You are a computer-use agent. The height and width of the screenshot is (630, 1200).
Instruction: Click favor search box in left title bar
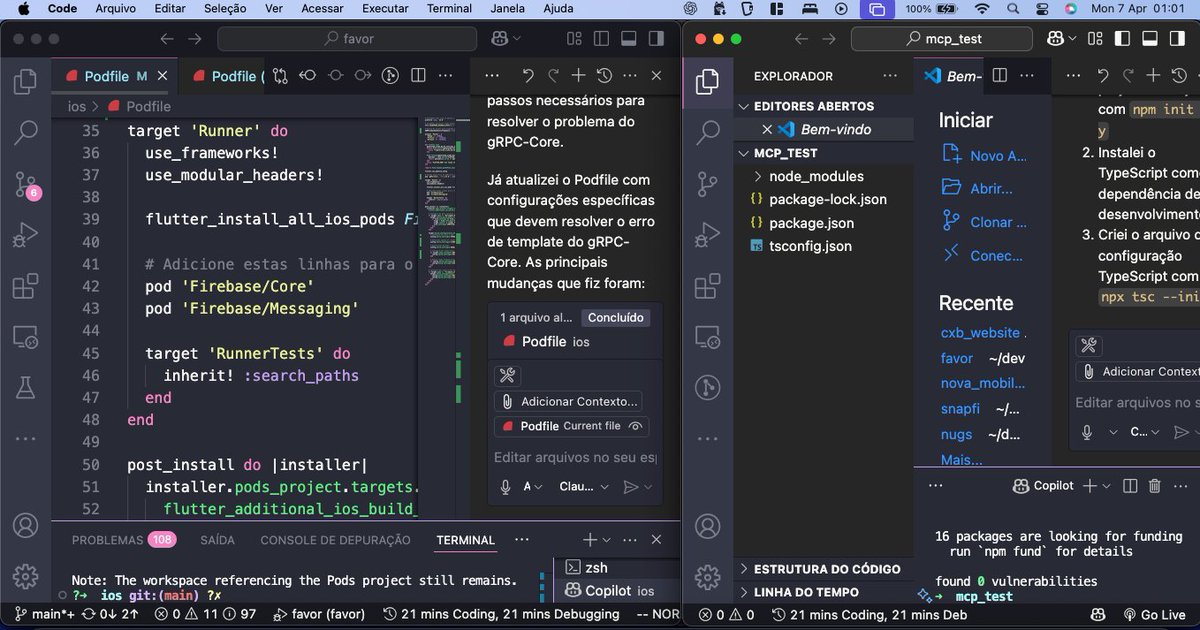pos(346,39)
